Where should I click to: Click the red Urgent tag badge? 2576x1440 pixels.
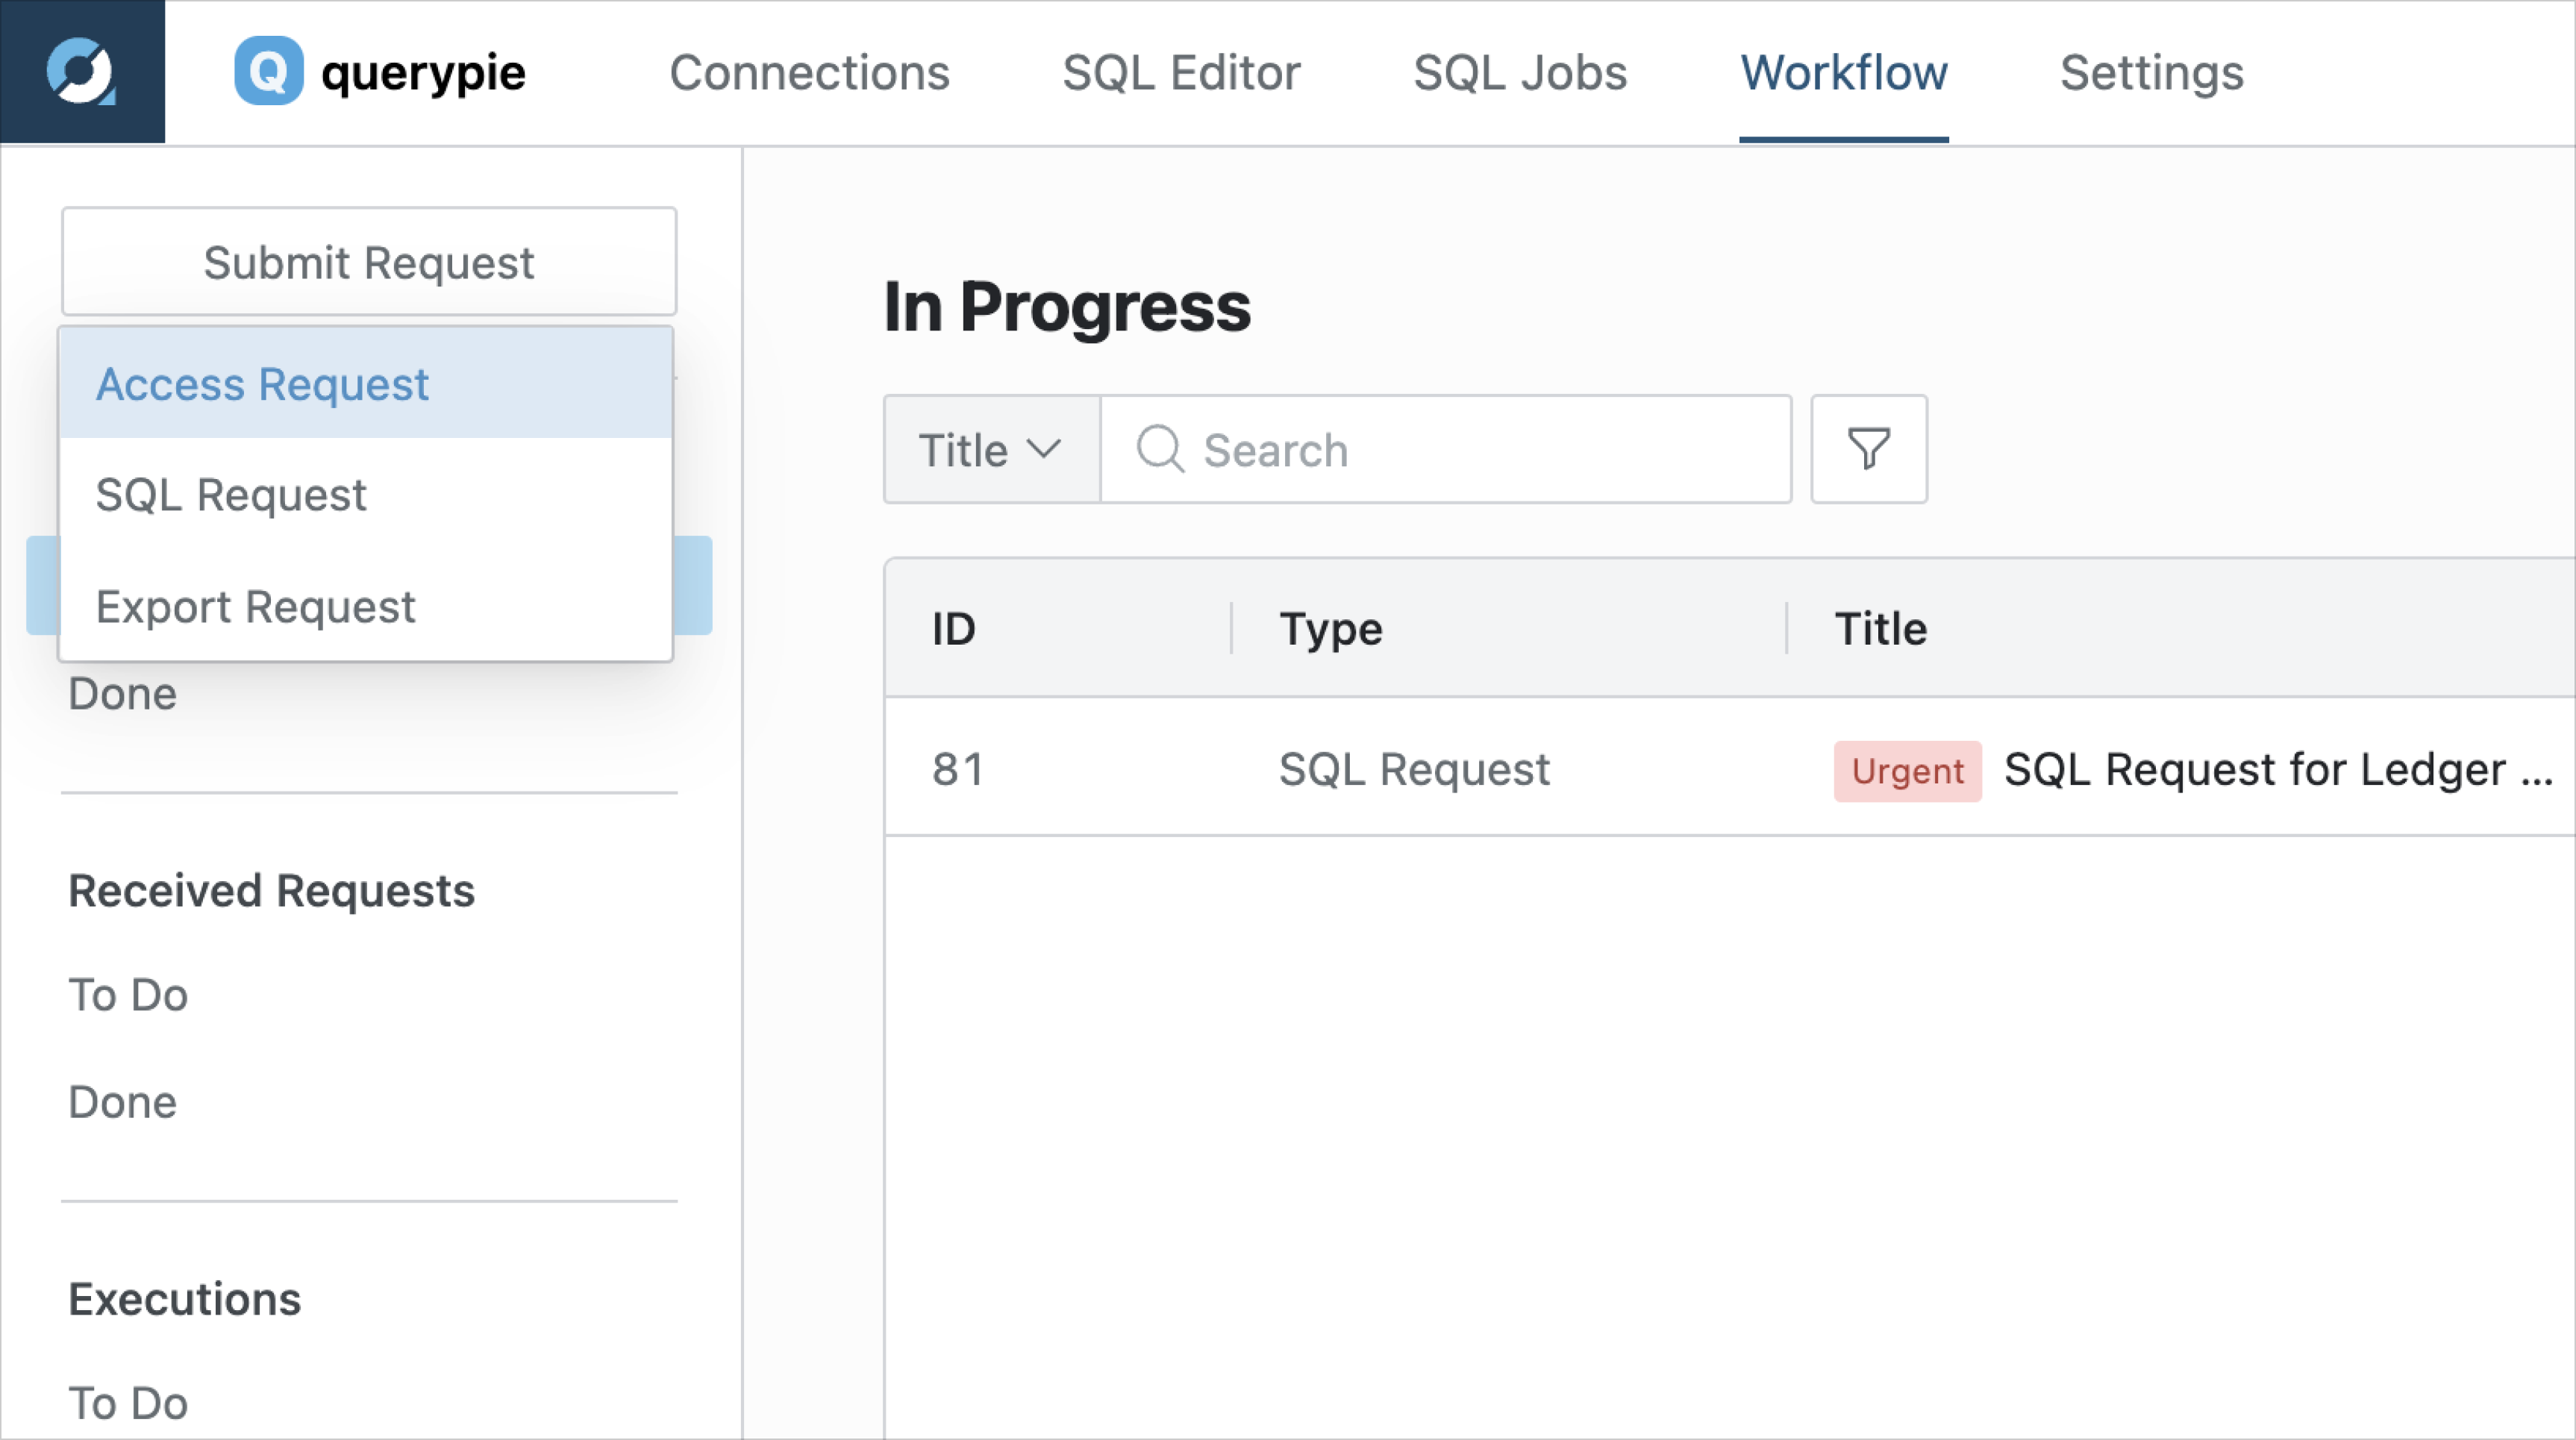(x=1907, y=771)
